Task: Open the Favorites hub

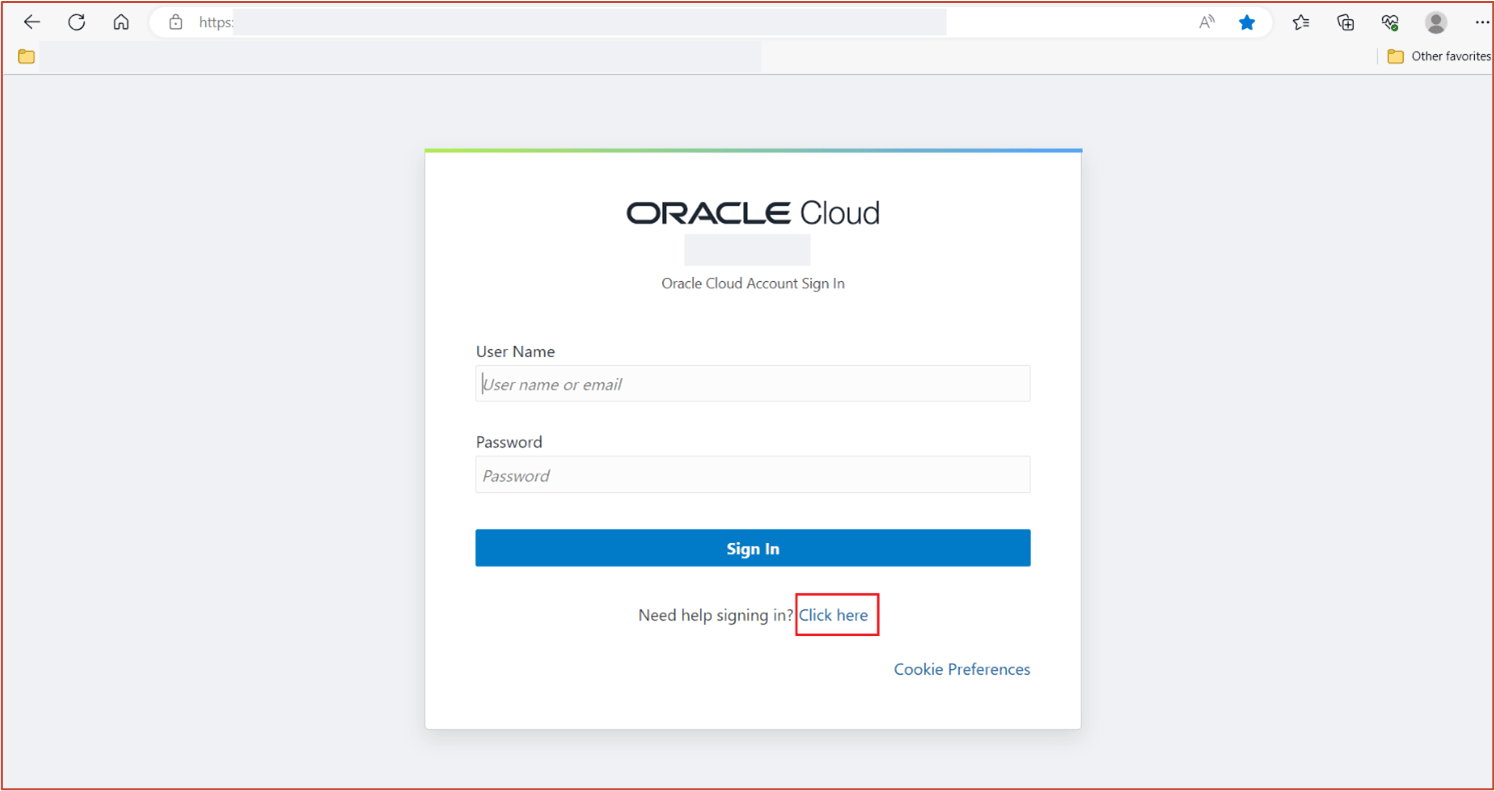Action: [x=1301, y=22]
